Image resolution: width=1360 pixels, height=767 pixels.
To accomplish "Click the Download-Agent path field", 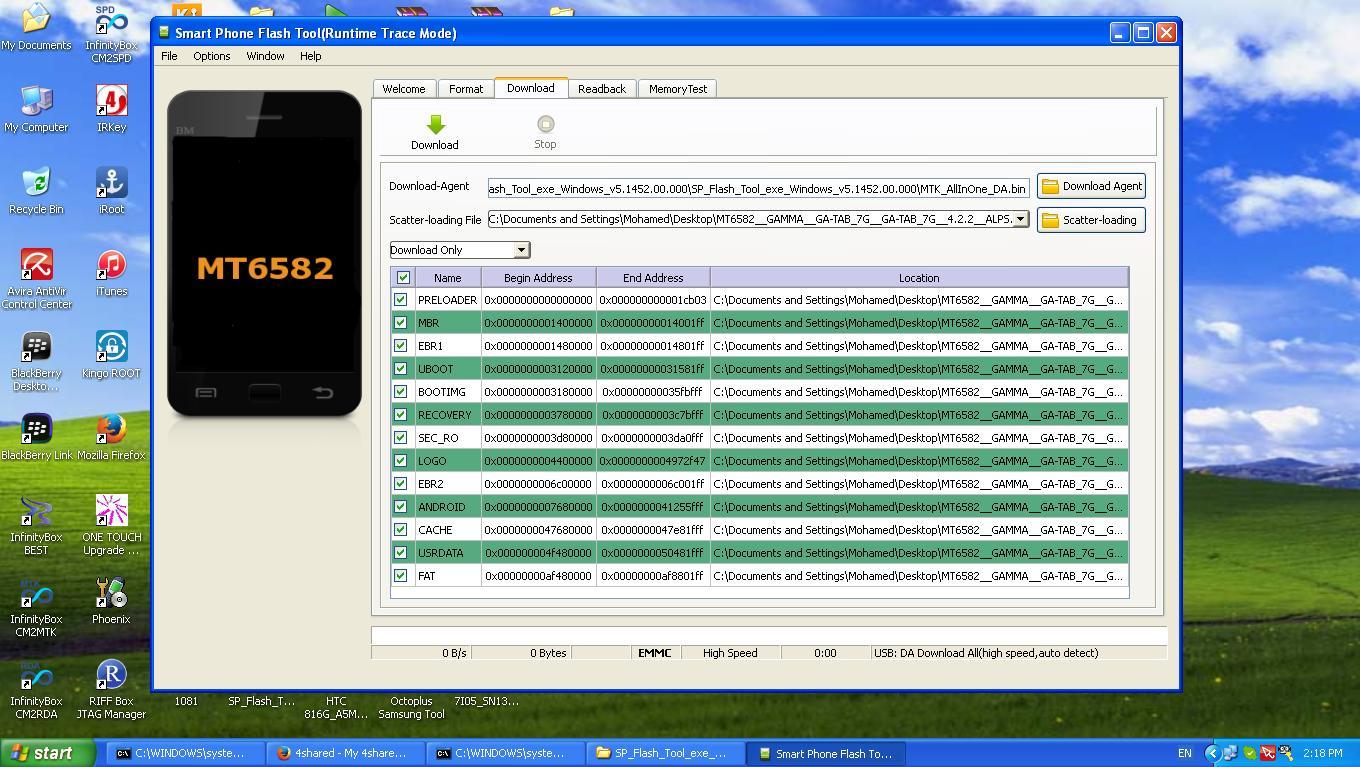I will tap(758, 188).
